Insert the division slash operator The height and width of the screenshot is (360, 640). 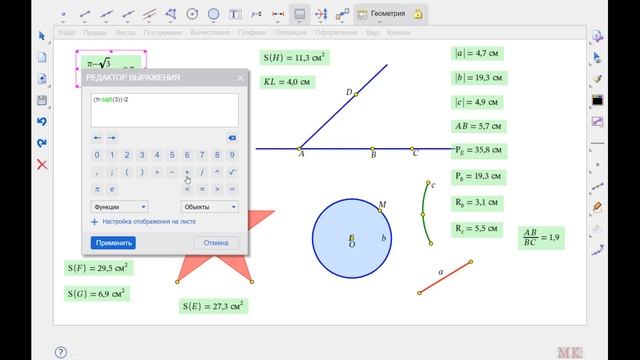click(202, 172)
